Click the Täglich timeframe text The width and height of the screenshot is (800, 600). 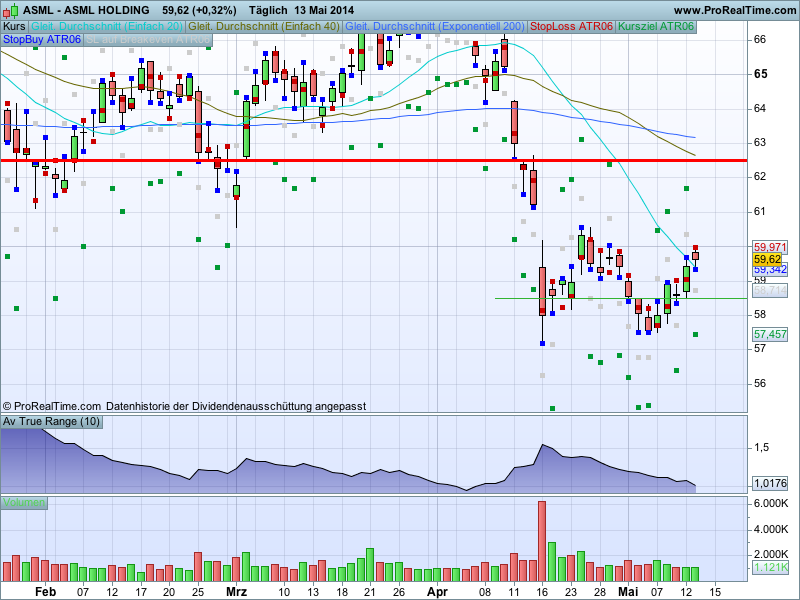tap(268, 10)
